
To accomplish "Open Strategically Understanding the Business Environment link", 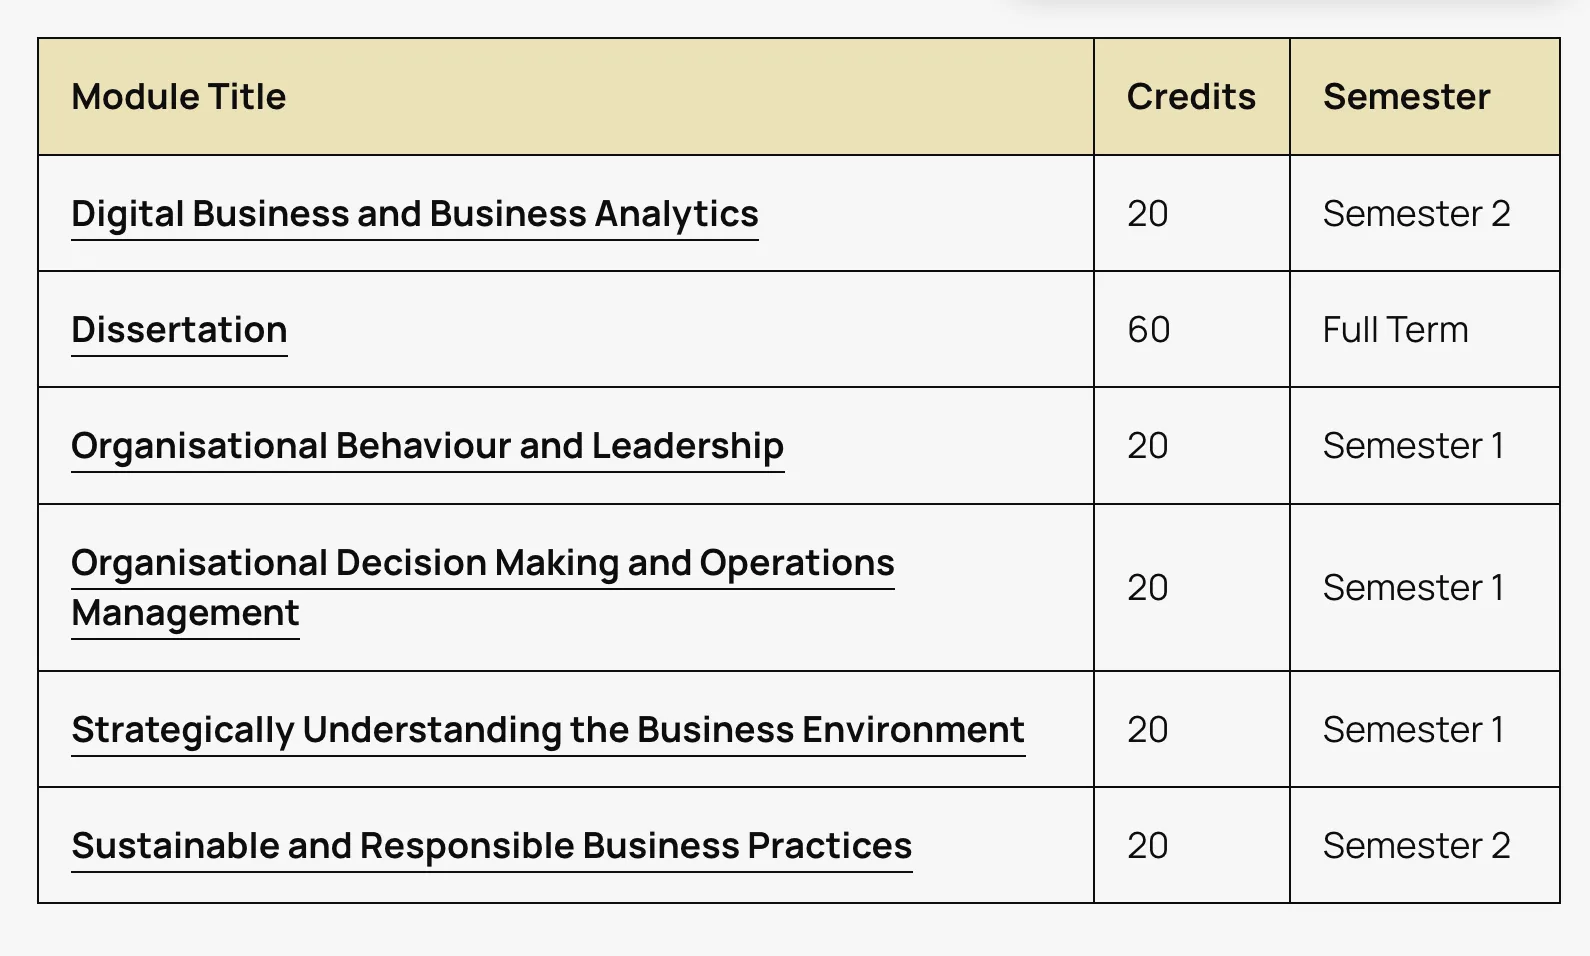I will tap(547, 730).
